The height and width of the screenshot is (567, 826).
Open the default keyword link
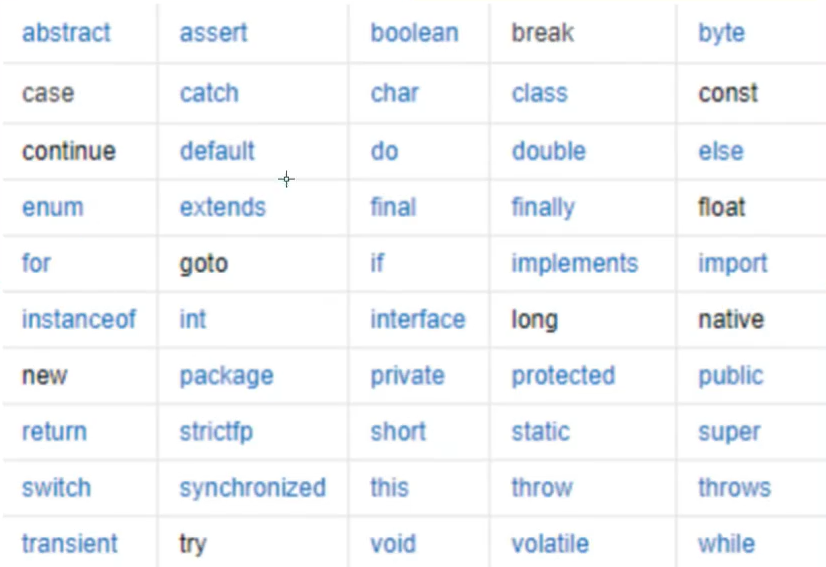[217, 151]
